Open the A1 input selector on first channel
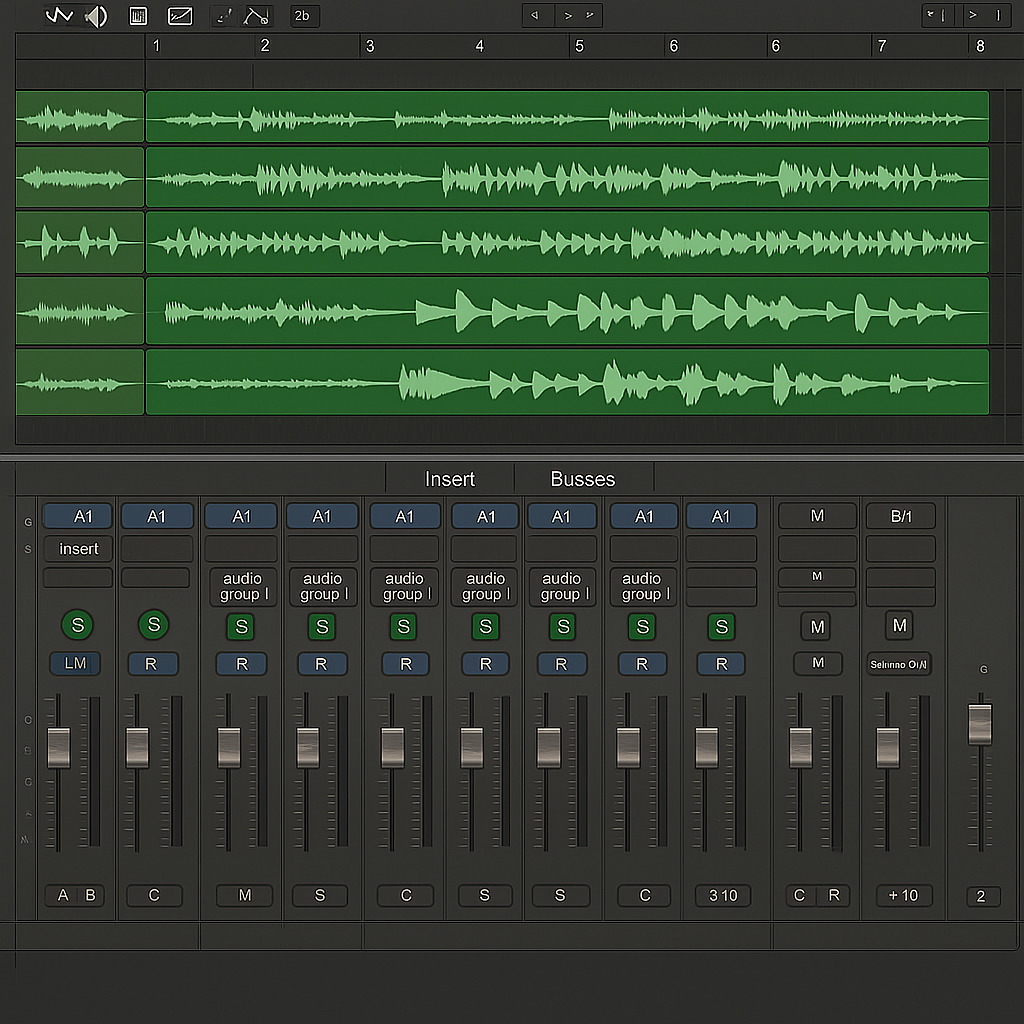The image size is (1024, 1024). tap(78, 516)
